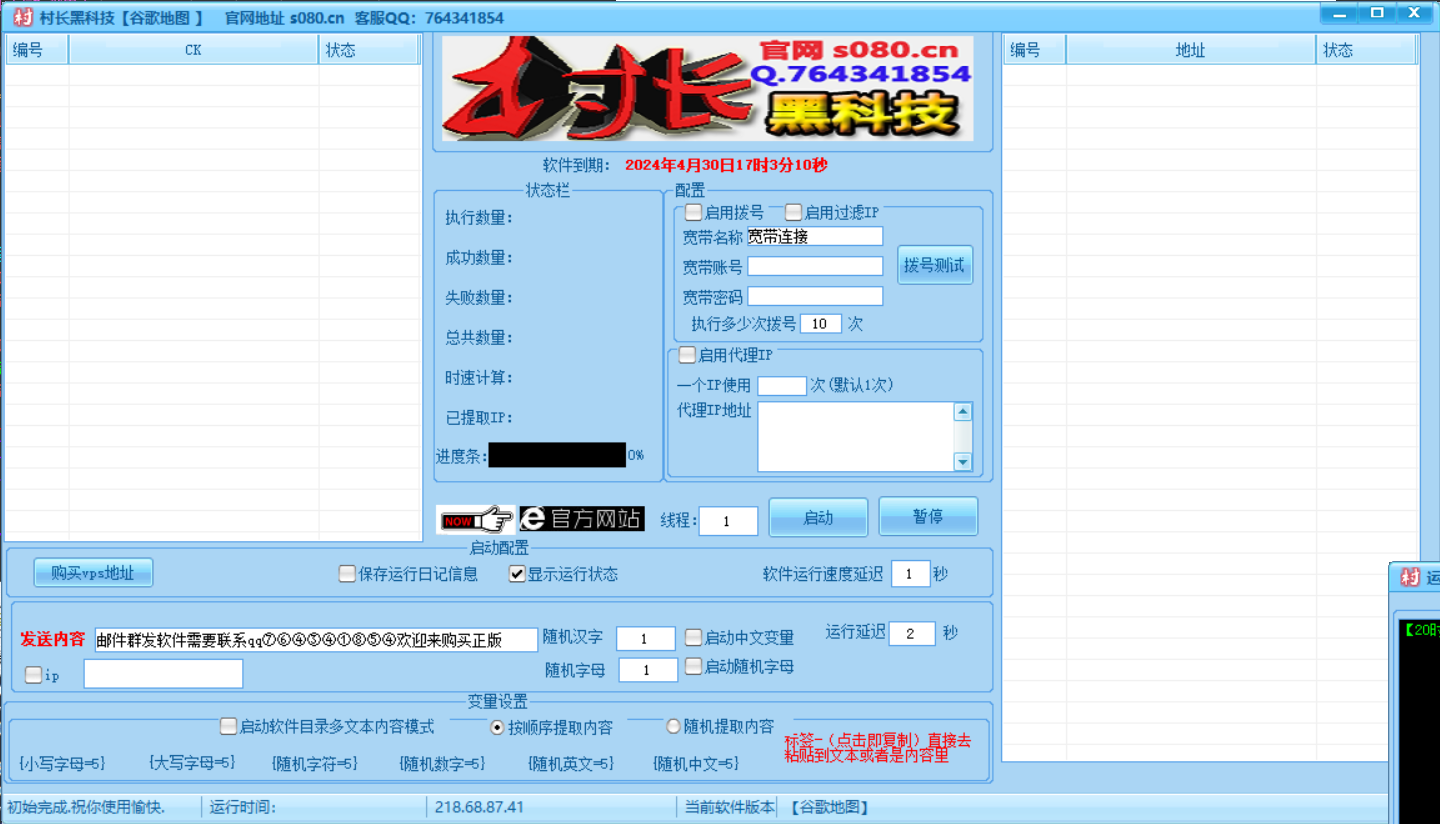Click the 宽带账号 input field
The image size is (1440, 824).
pyautogui.click(x=815, y=267)
